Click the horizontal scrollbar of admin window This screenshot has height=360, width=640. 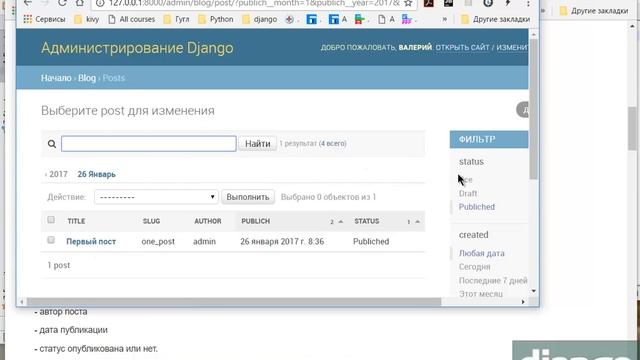tap(234, 302)
